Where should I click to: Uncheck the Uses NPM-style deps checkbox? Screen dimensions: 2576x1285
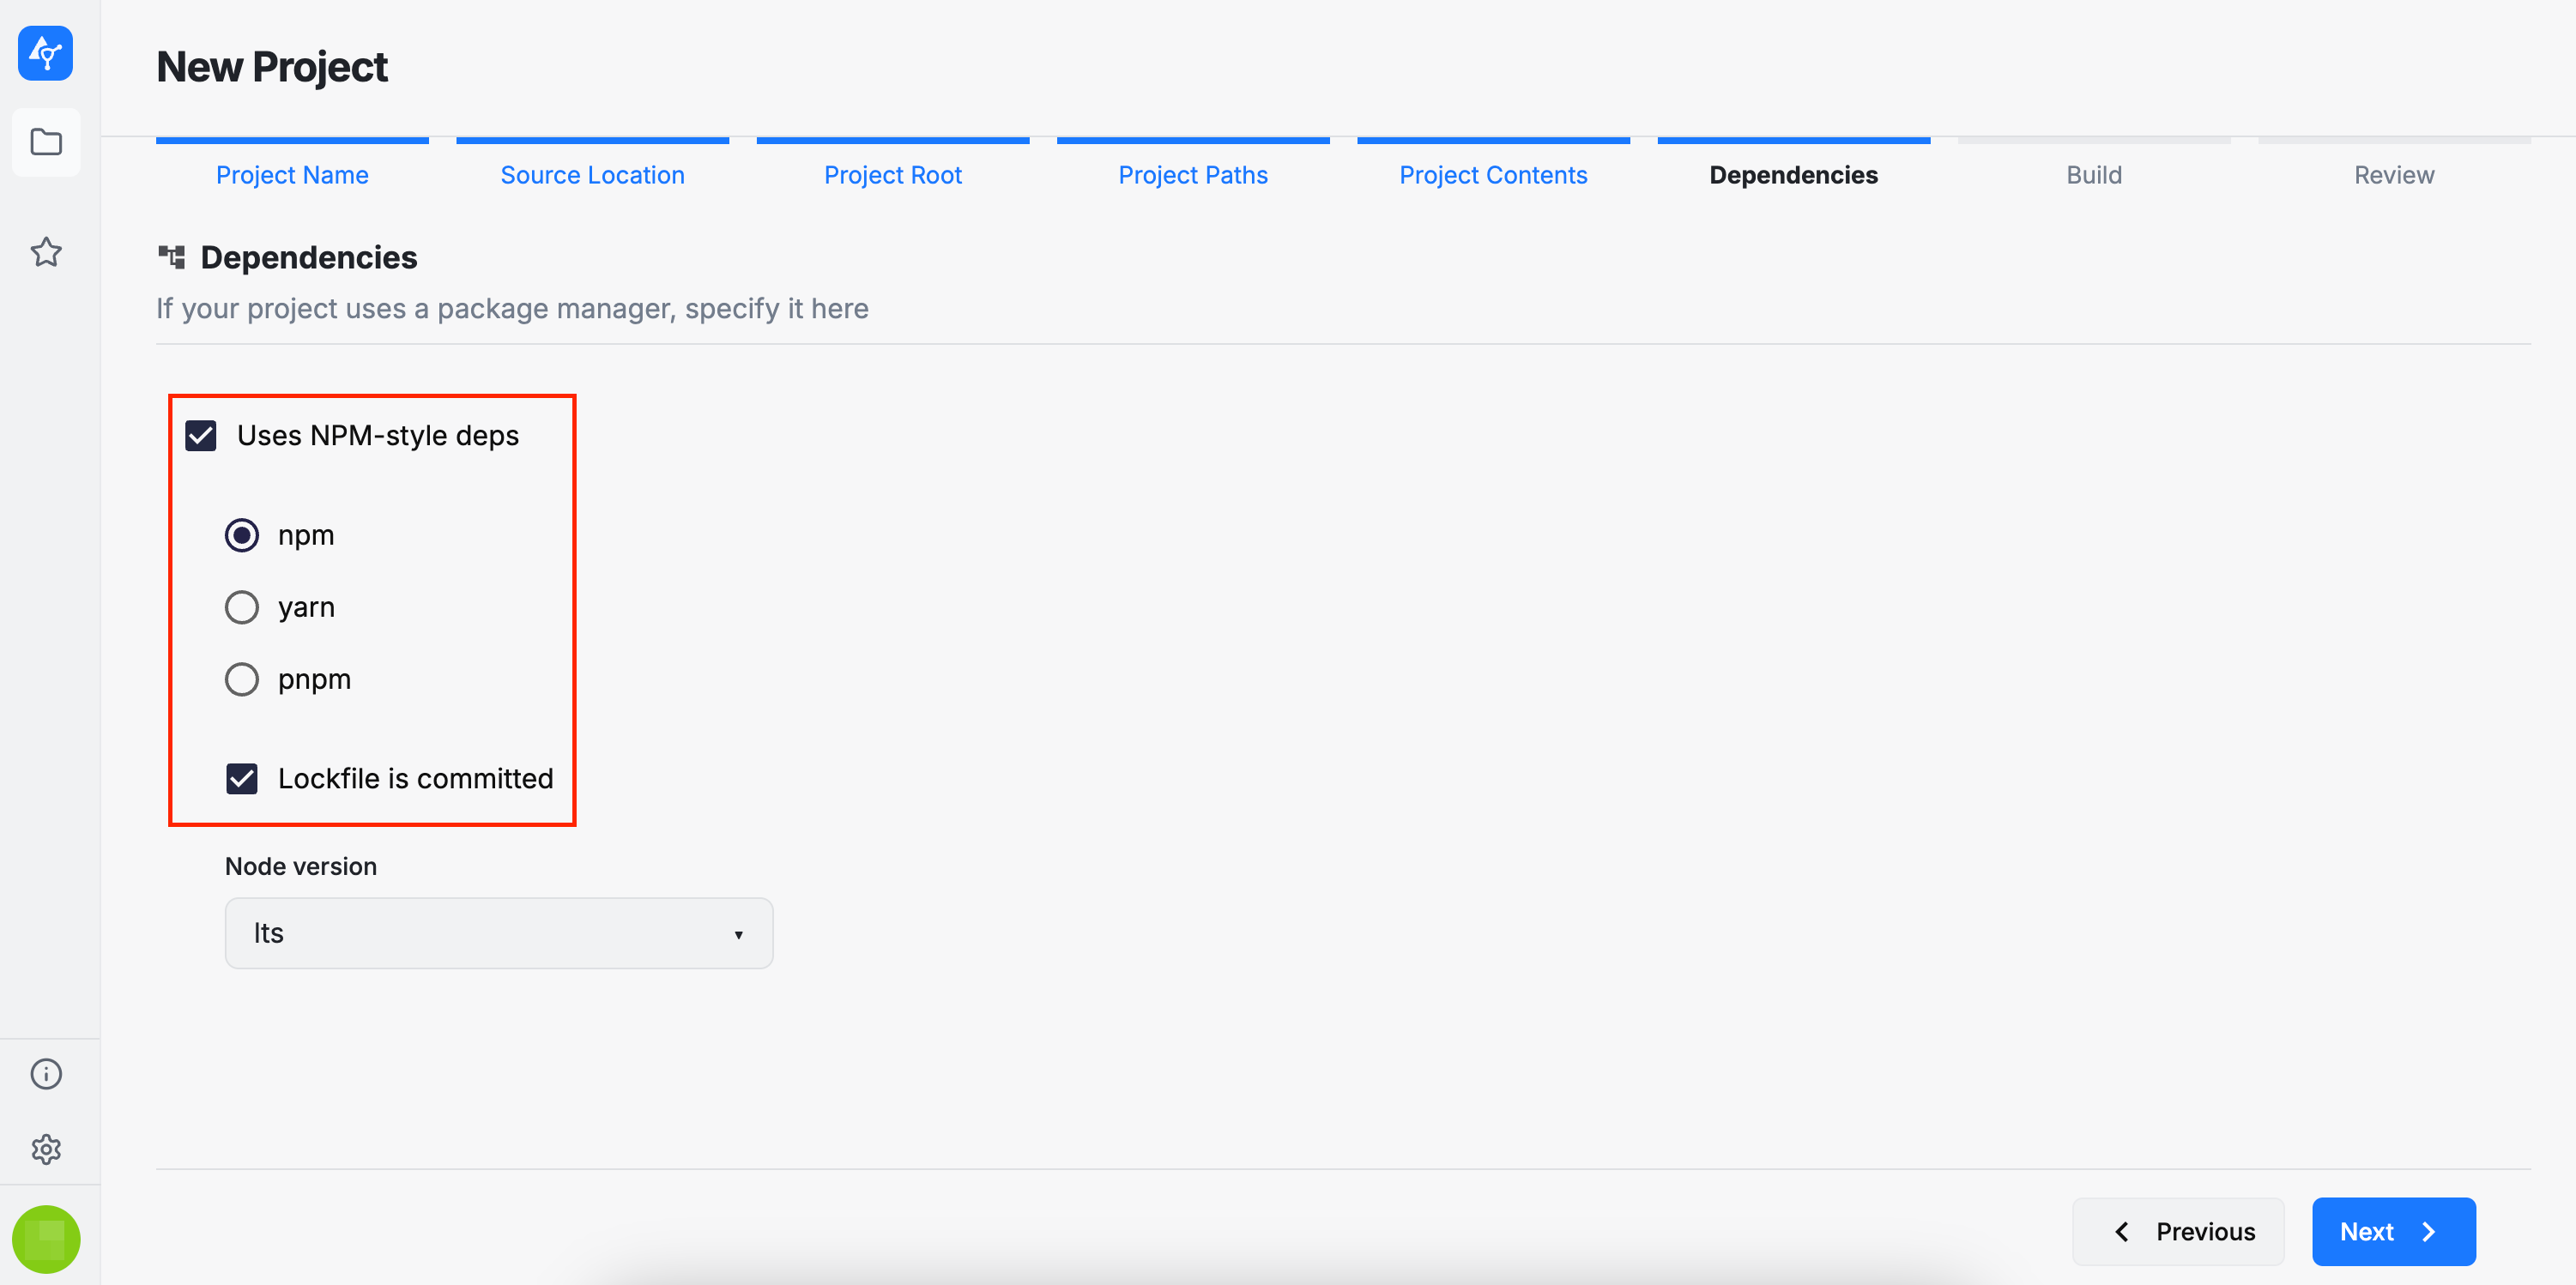click(201, 436)
